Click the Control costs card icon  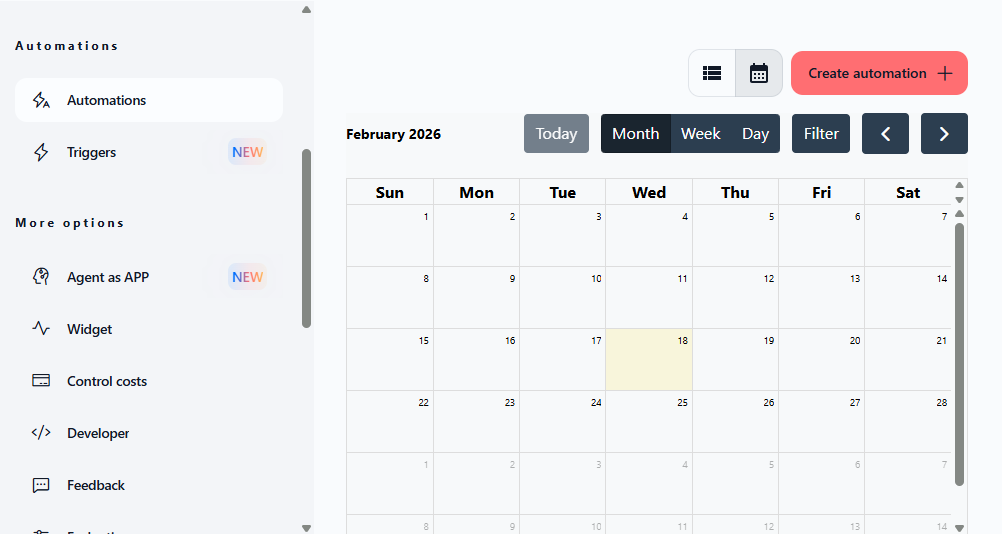41,381
